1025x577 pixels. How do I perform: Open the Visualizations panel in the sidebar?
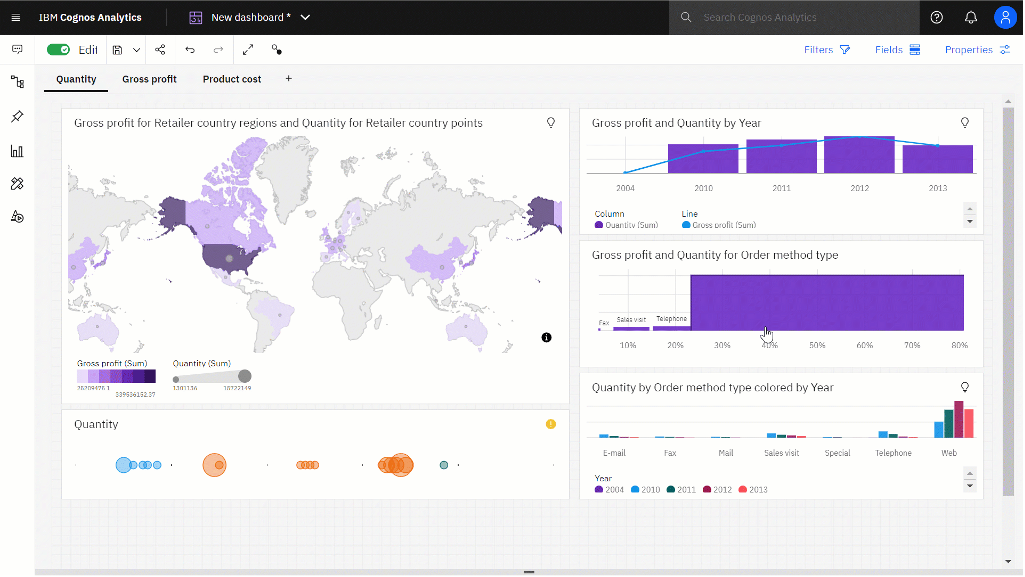[x=16, y=150]
